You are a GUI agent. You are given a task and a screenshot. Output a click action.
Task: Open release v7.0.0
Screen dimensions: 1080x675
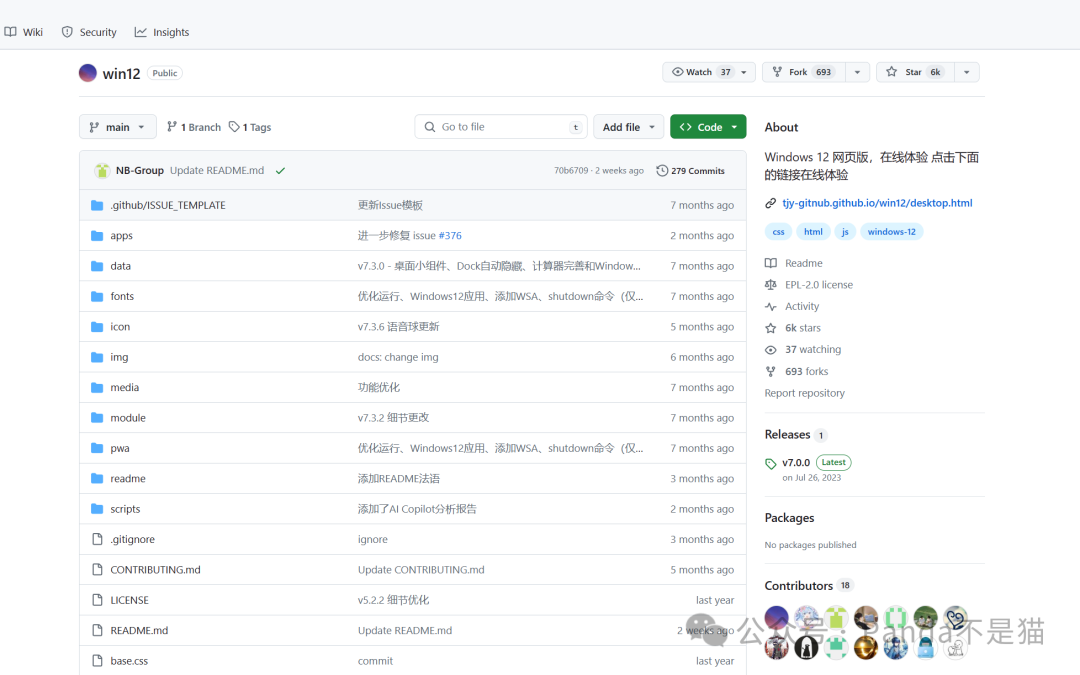[x=796, y=462]
